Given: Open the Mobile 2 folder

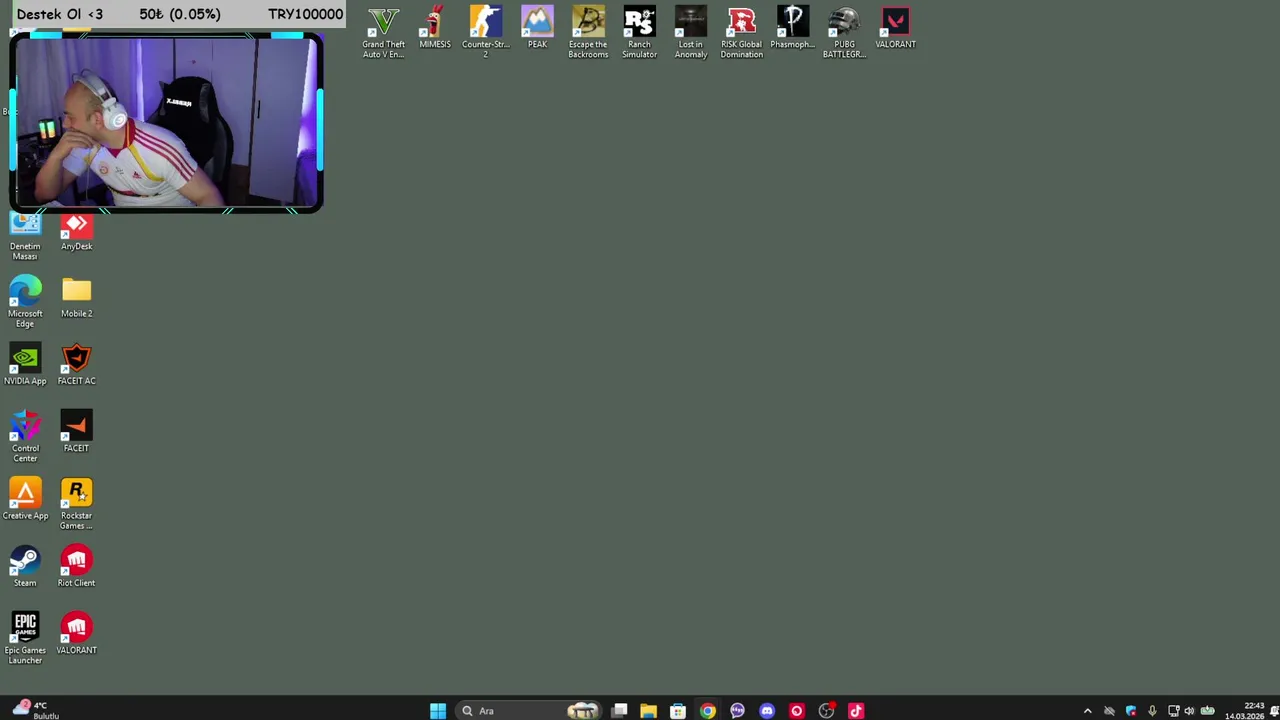Looking at the screenshot, I should [76, 297].
